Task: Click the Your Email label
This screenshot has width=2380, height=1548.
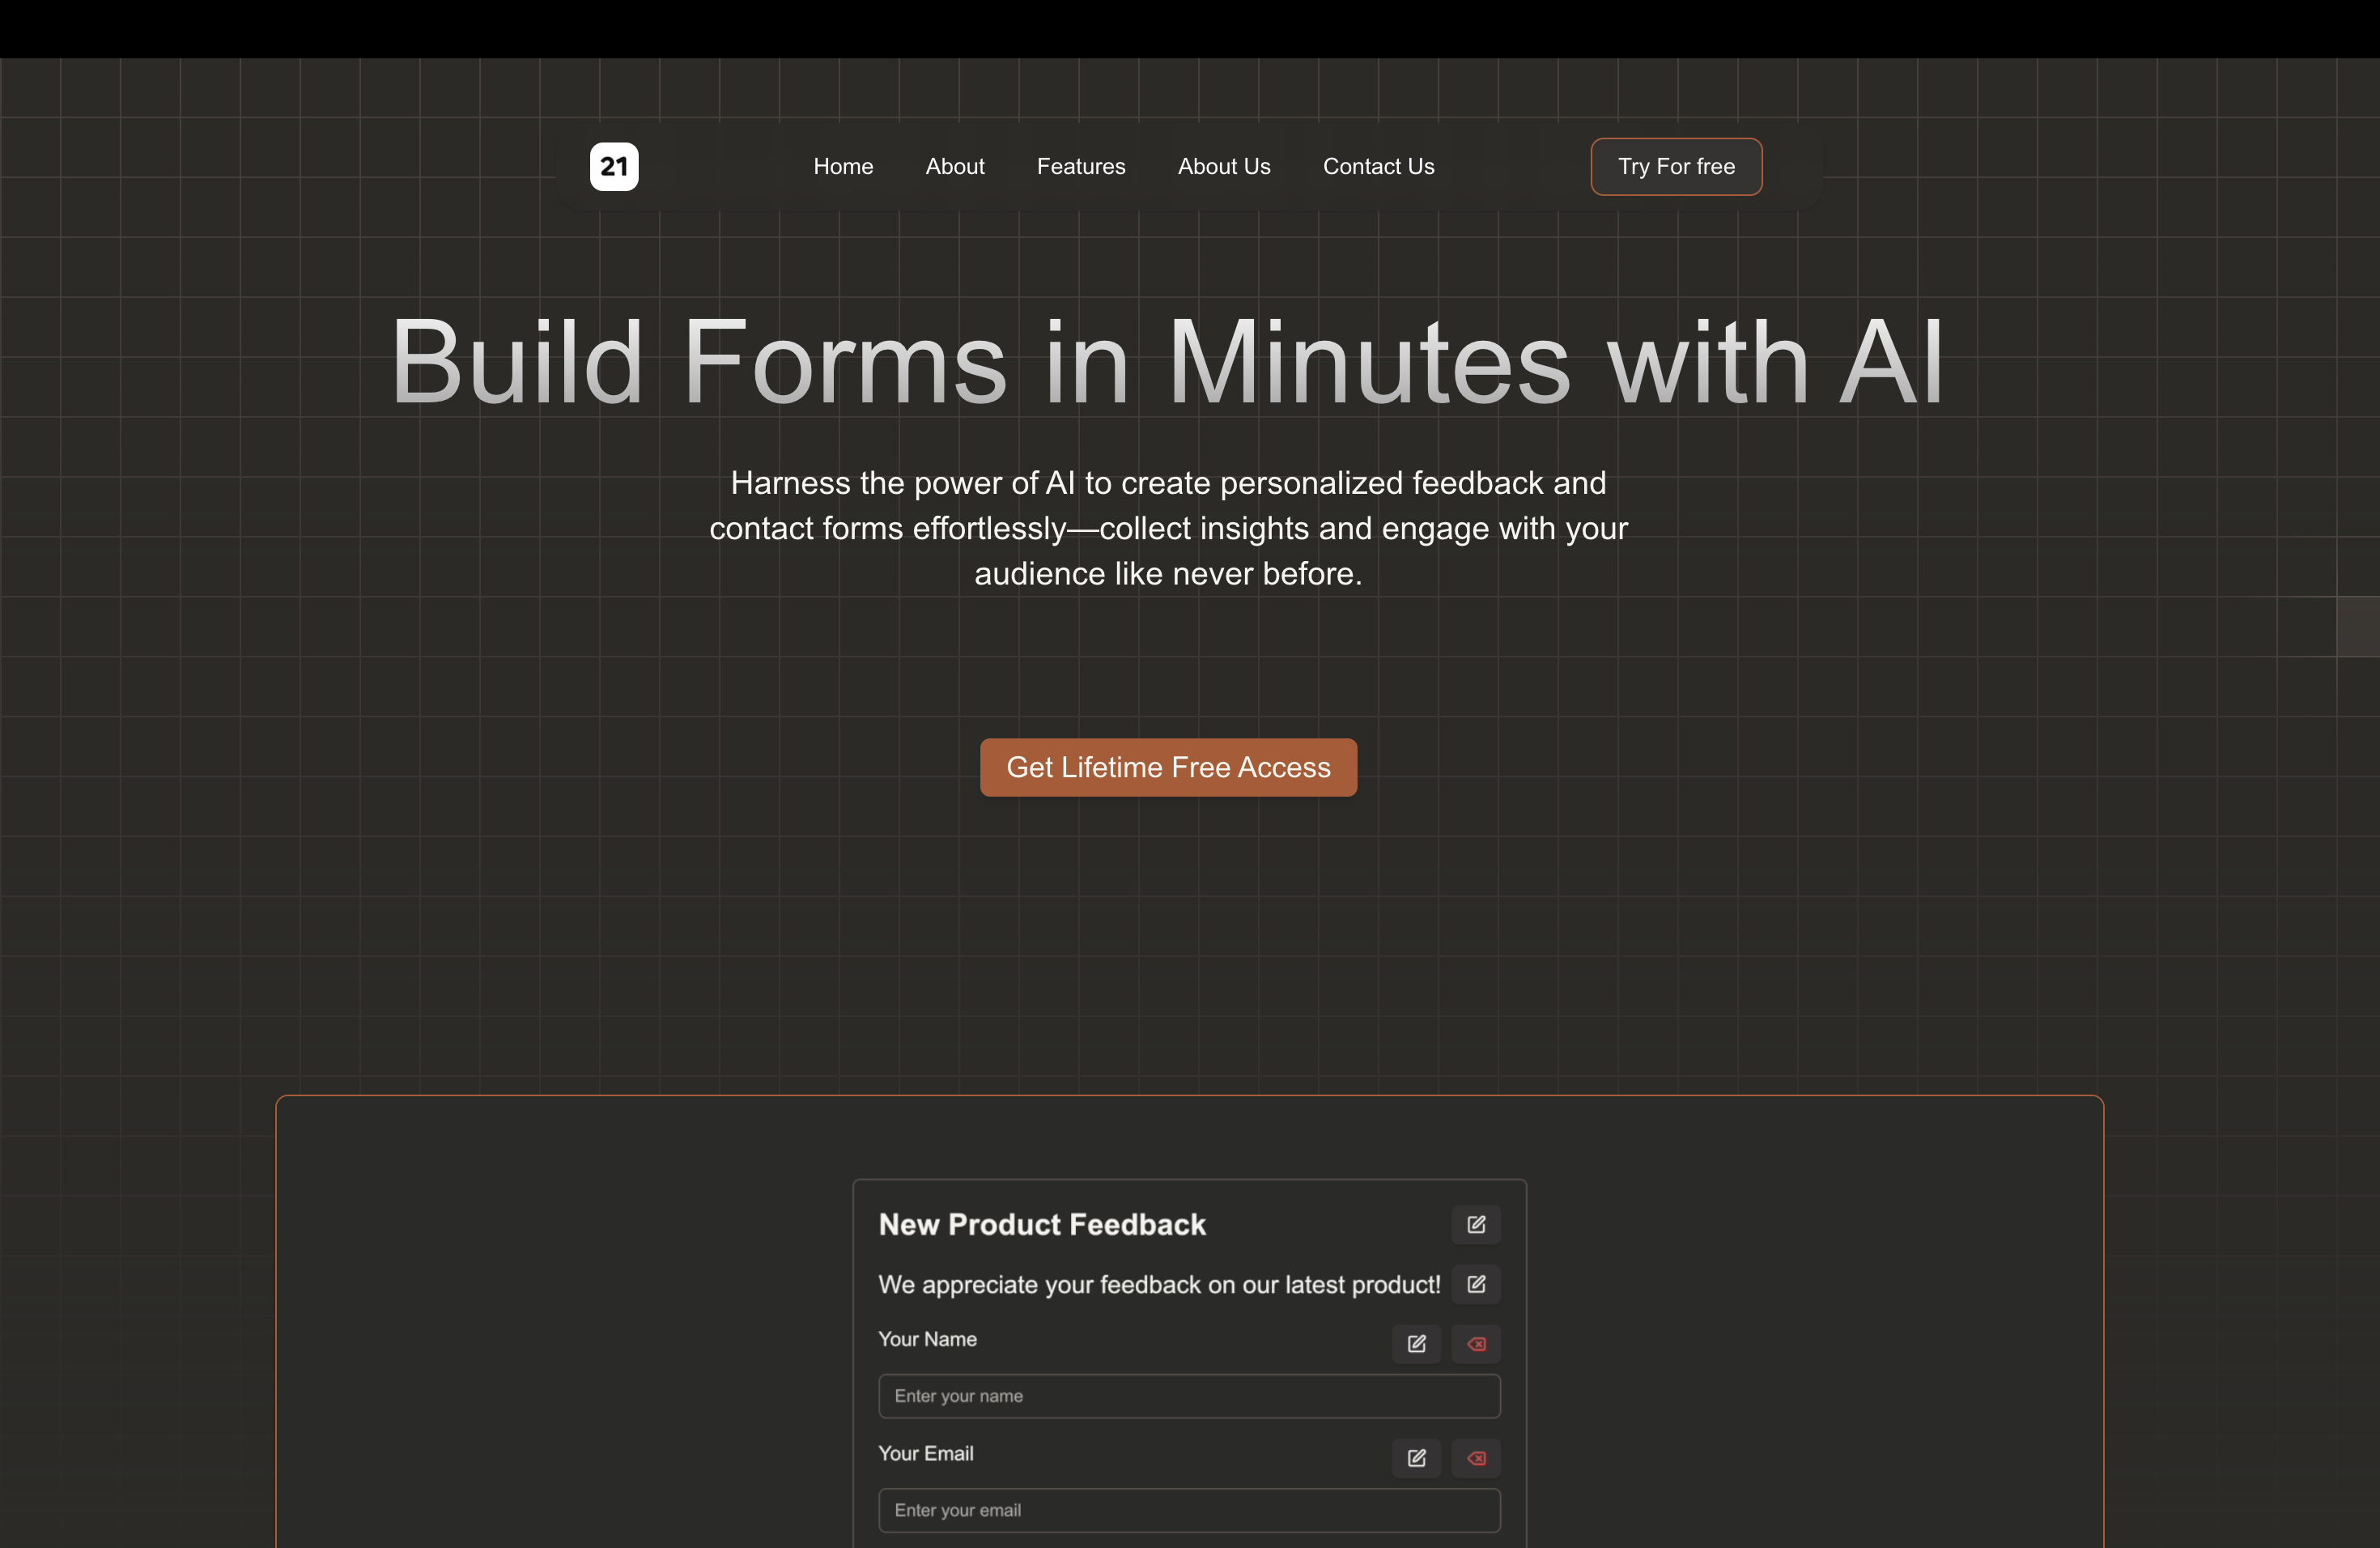Action: (x=925, y=1453)
